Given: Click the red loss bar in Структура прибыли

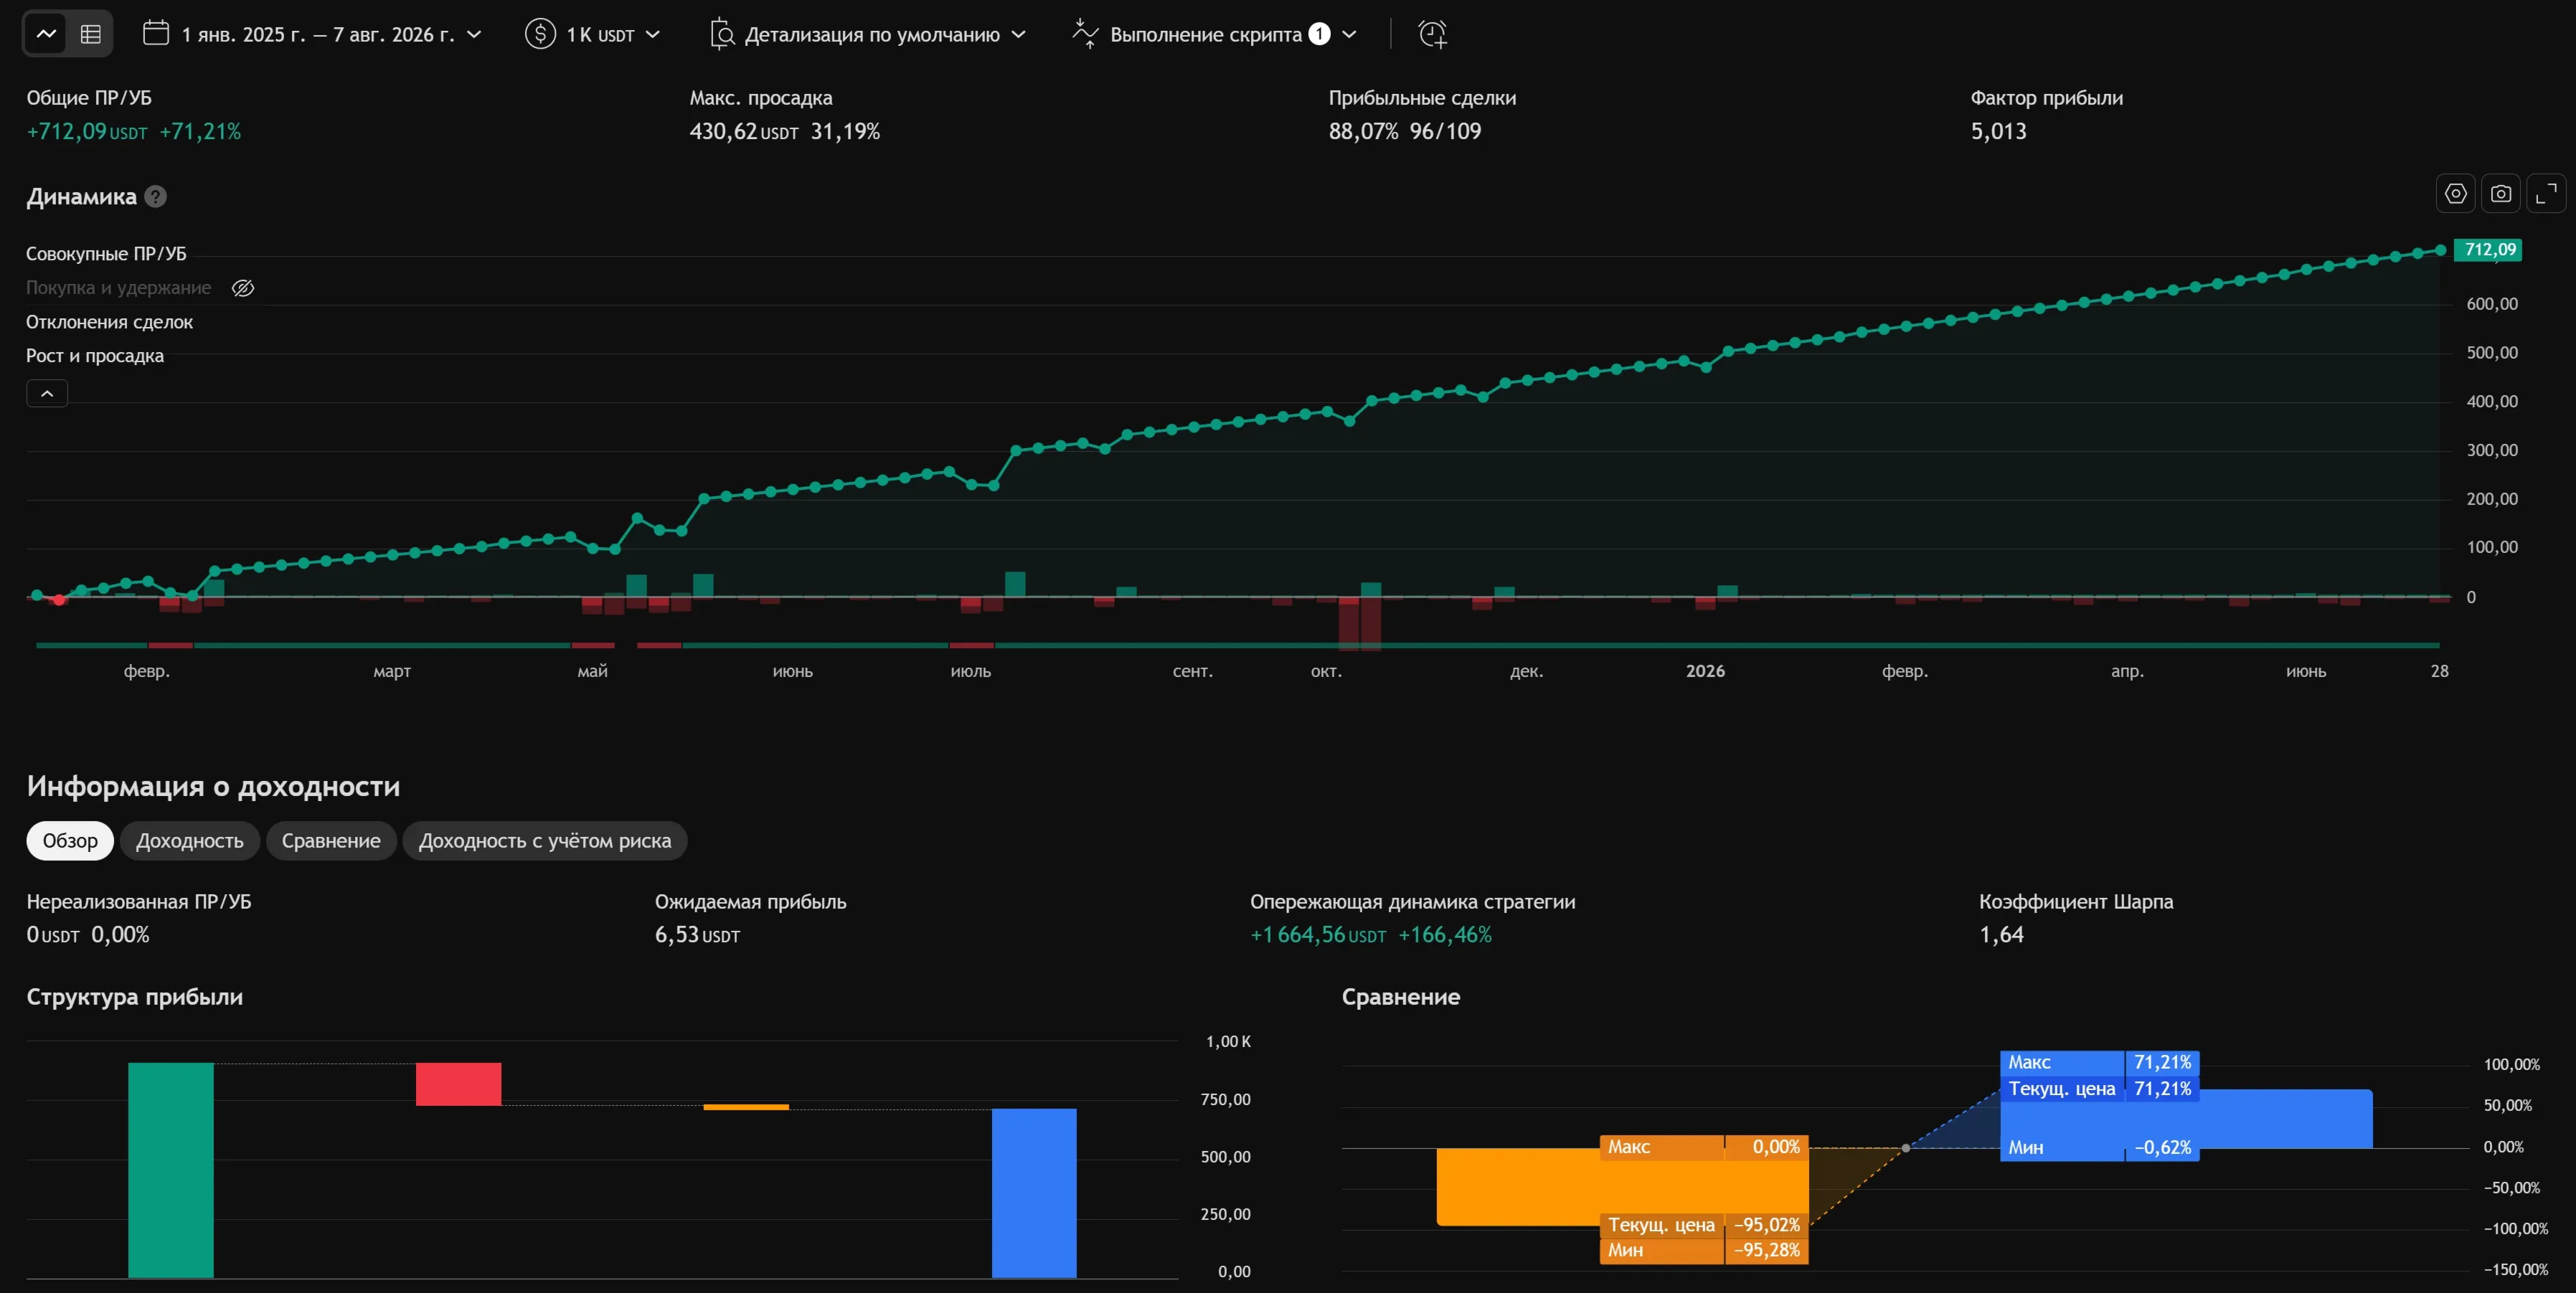Looking at the screenshot, I should (458, 1084).
